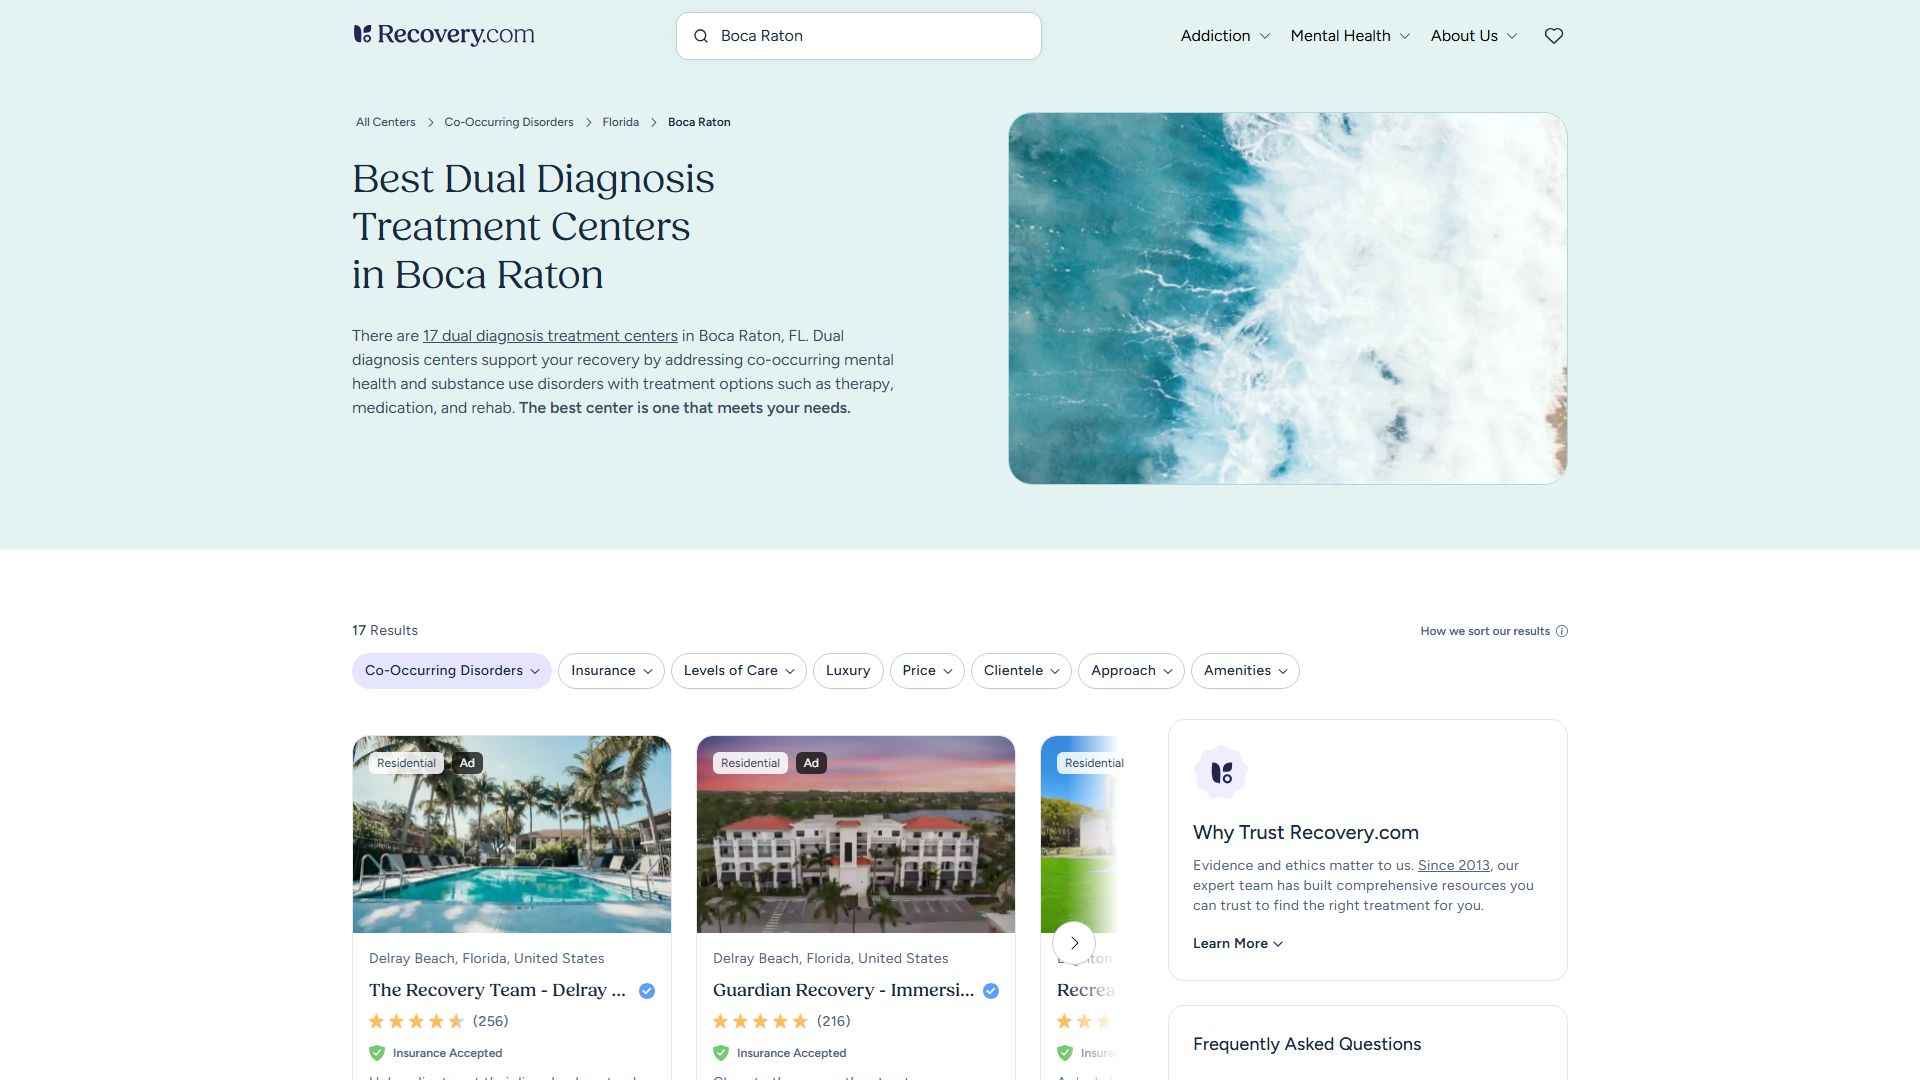Screen dimensions: 1920x1080
Task: Open The Recovery Team pool photo
Action: point(512,835)
